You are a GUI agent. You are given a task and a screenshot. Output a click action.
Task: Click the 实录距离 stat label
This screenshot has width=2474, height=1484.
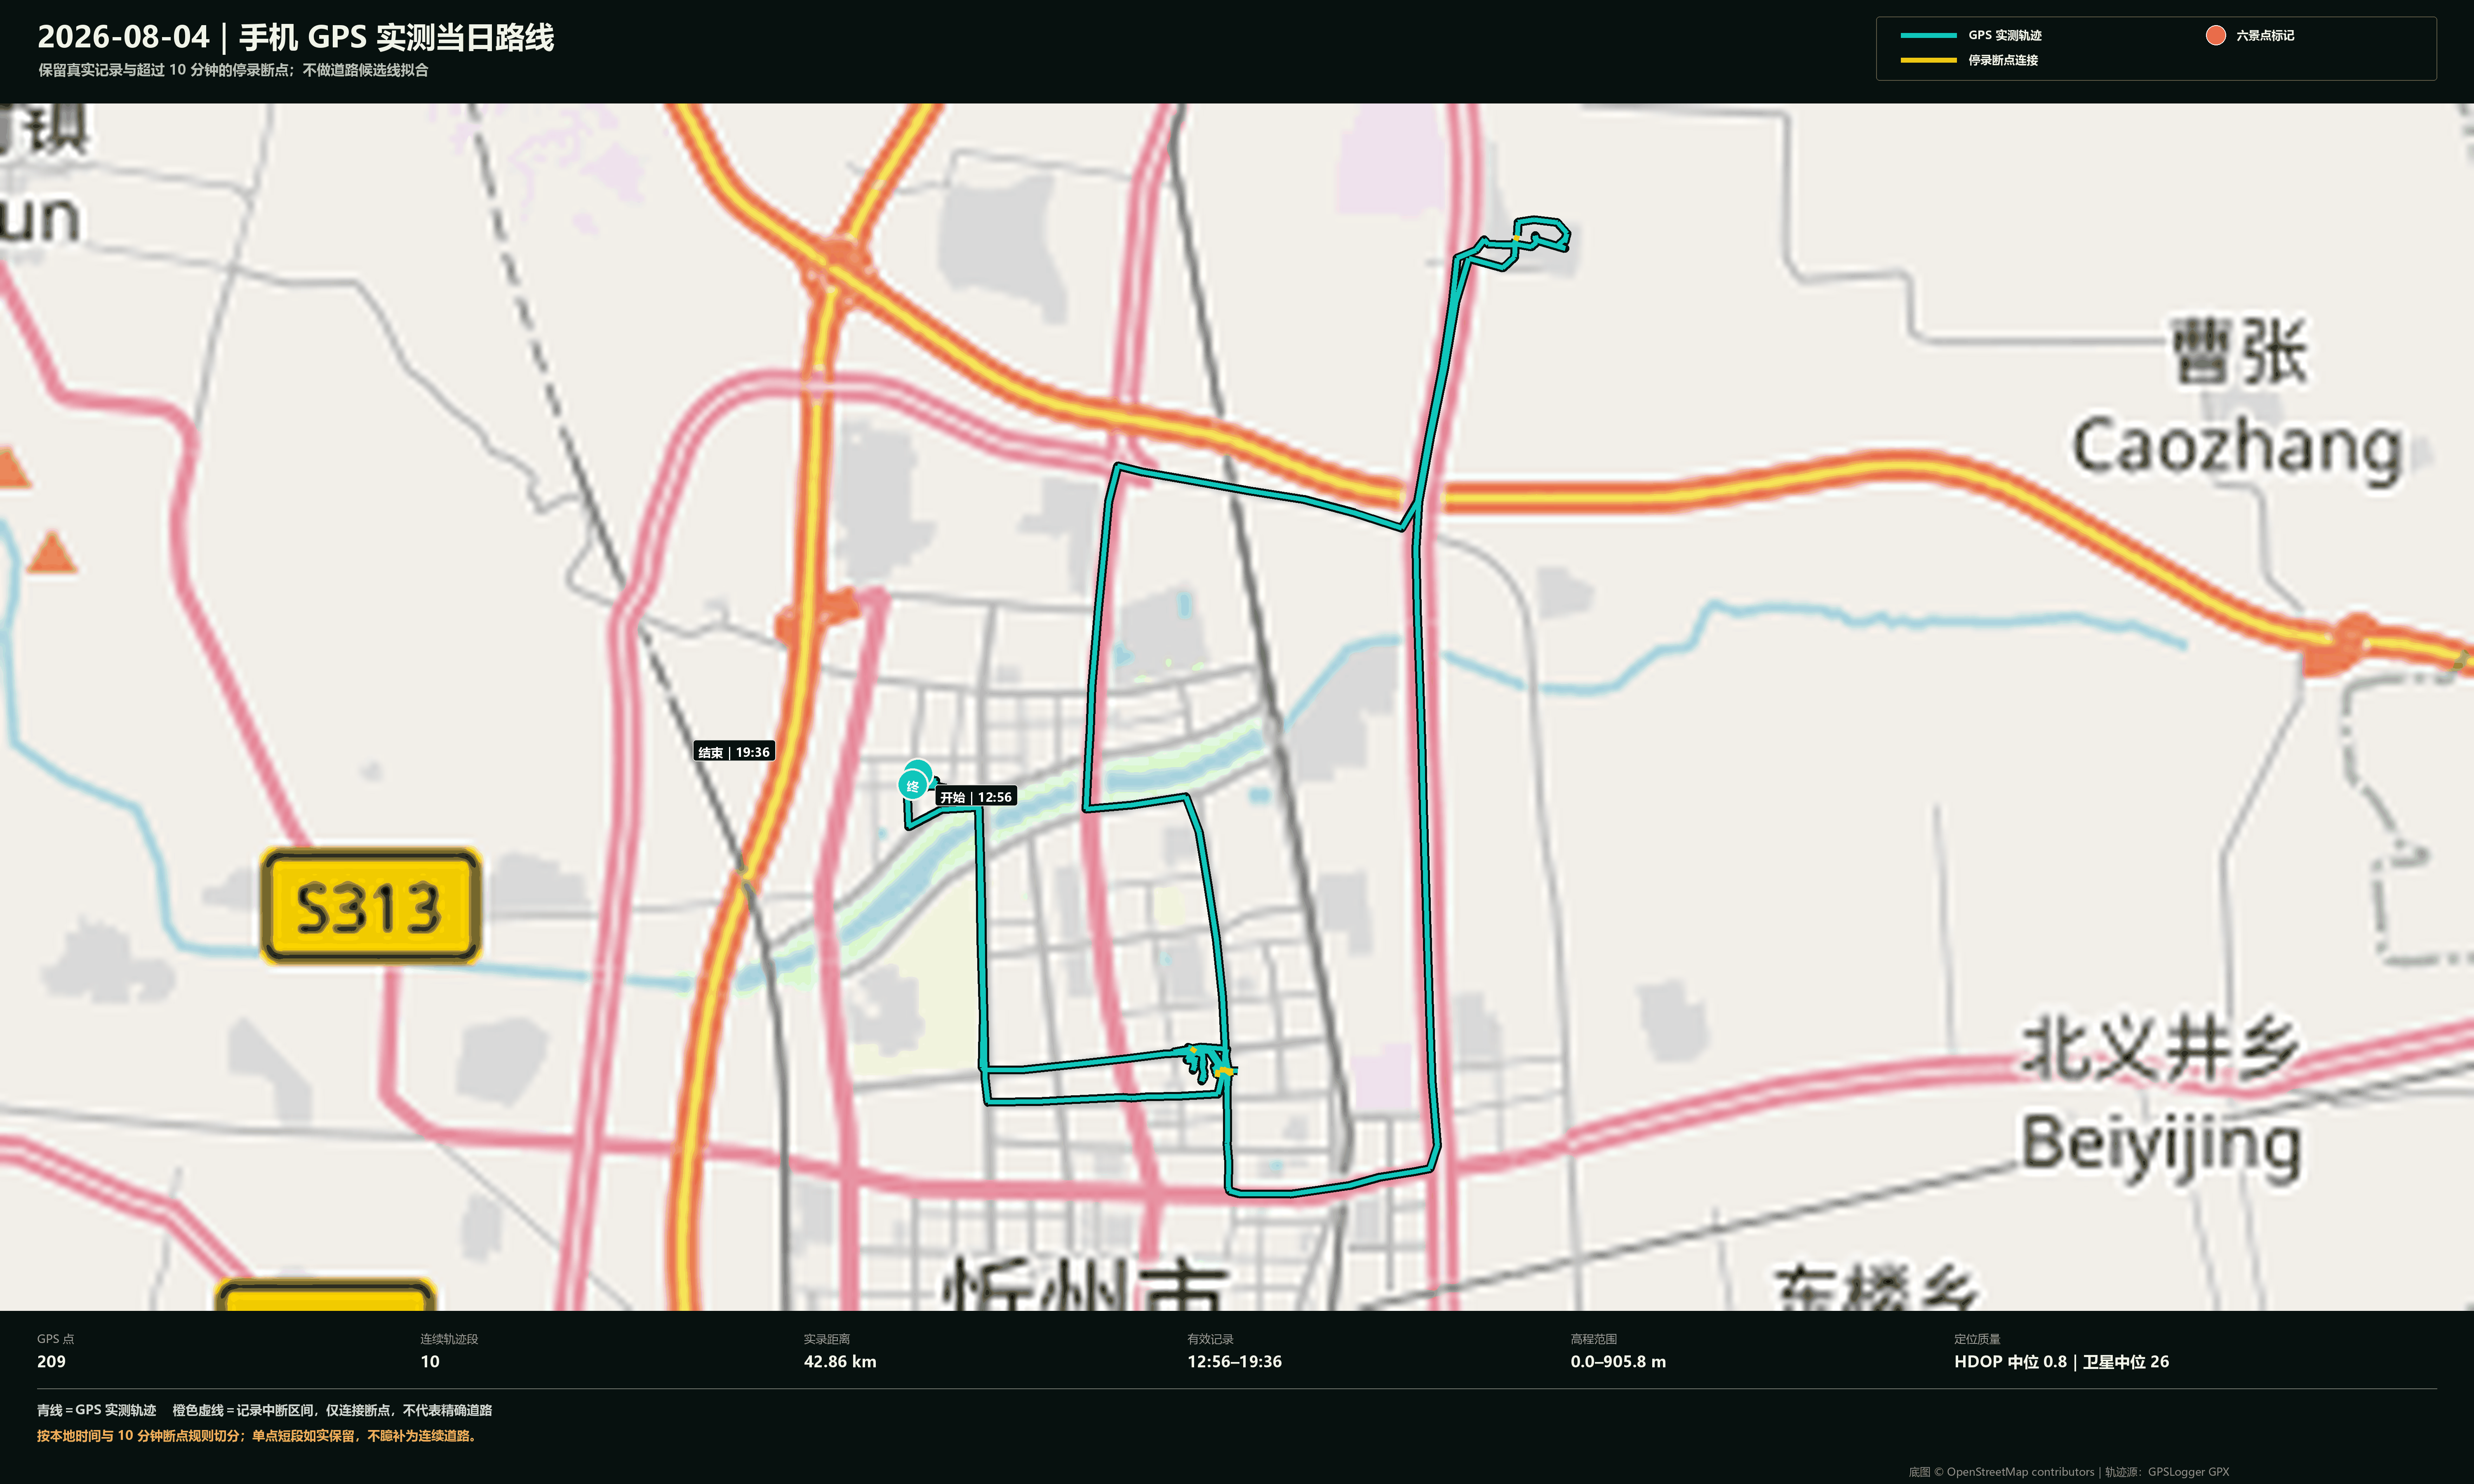[x=827, y=1339]
